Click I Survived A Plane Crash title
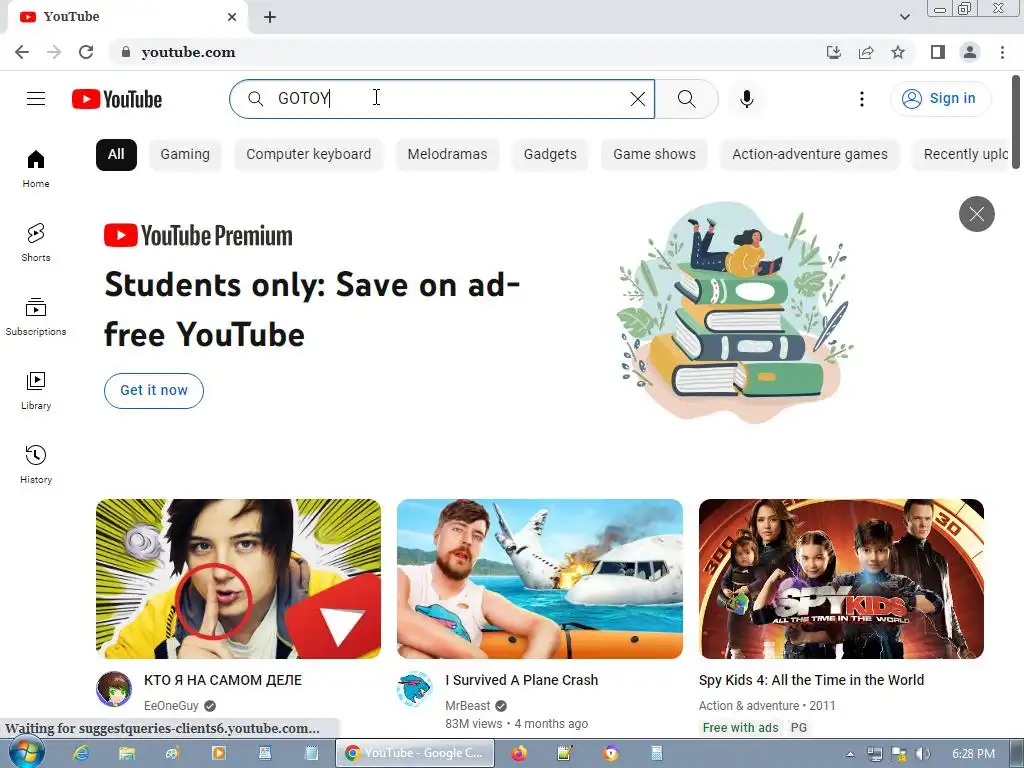Image resolution: width=1024 pixels, height=768 pixels. pos(522,680)
